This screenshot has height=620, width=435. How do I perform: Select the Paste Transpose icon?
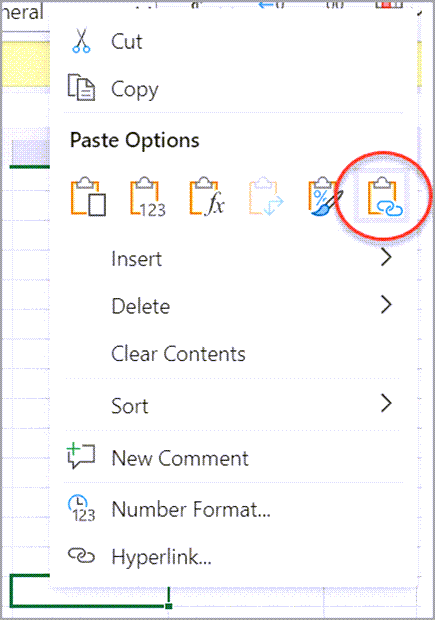coord(266,196)
